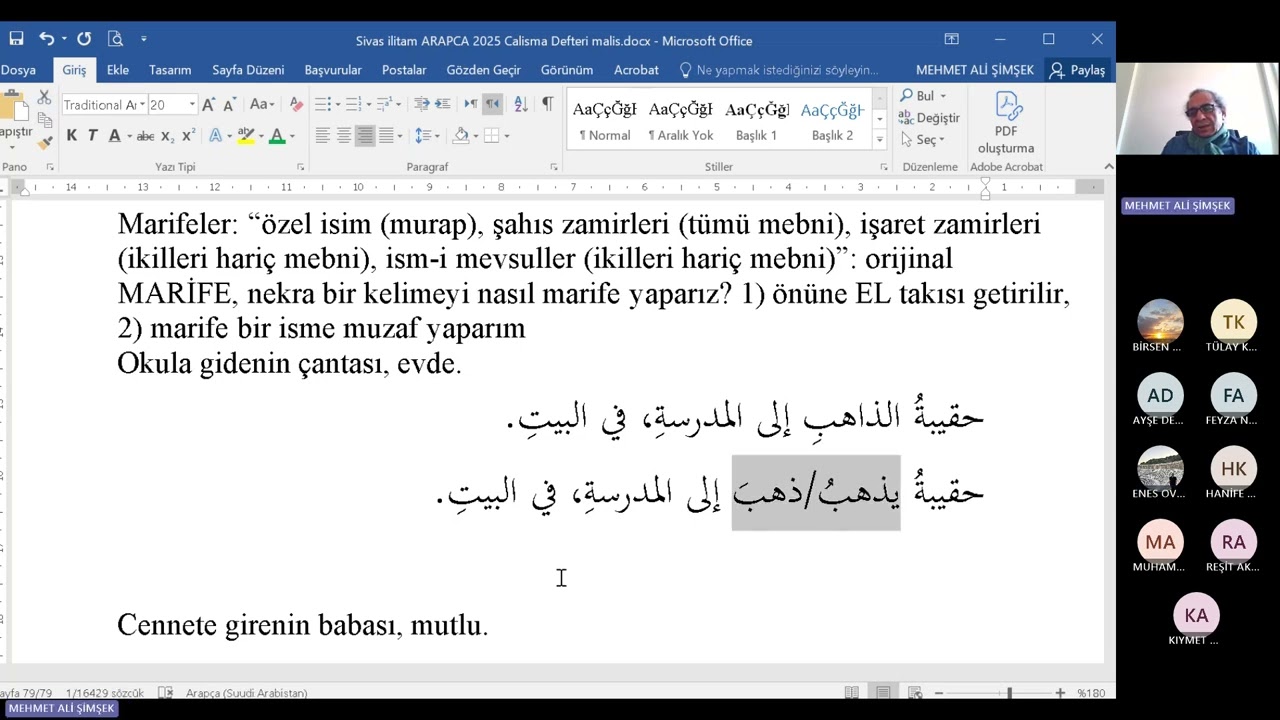Viewport: 1280px width, 720px height.
Task: Apply bulleted list
Action: point(322,104)
